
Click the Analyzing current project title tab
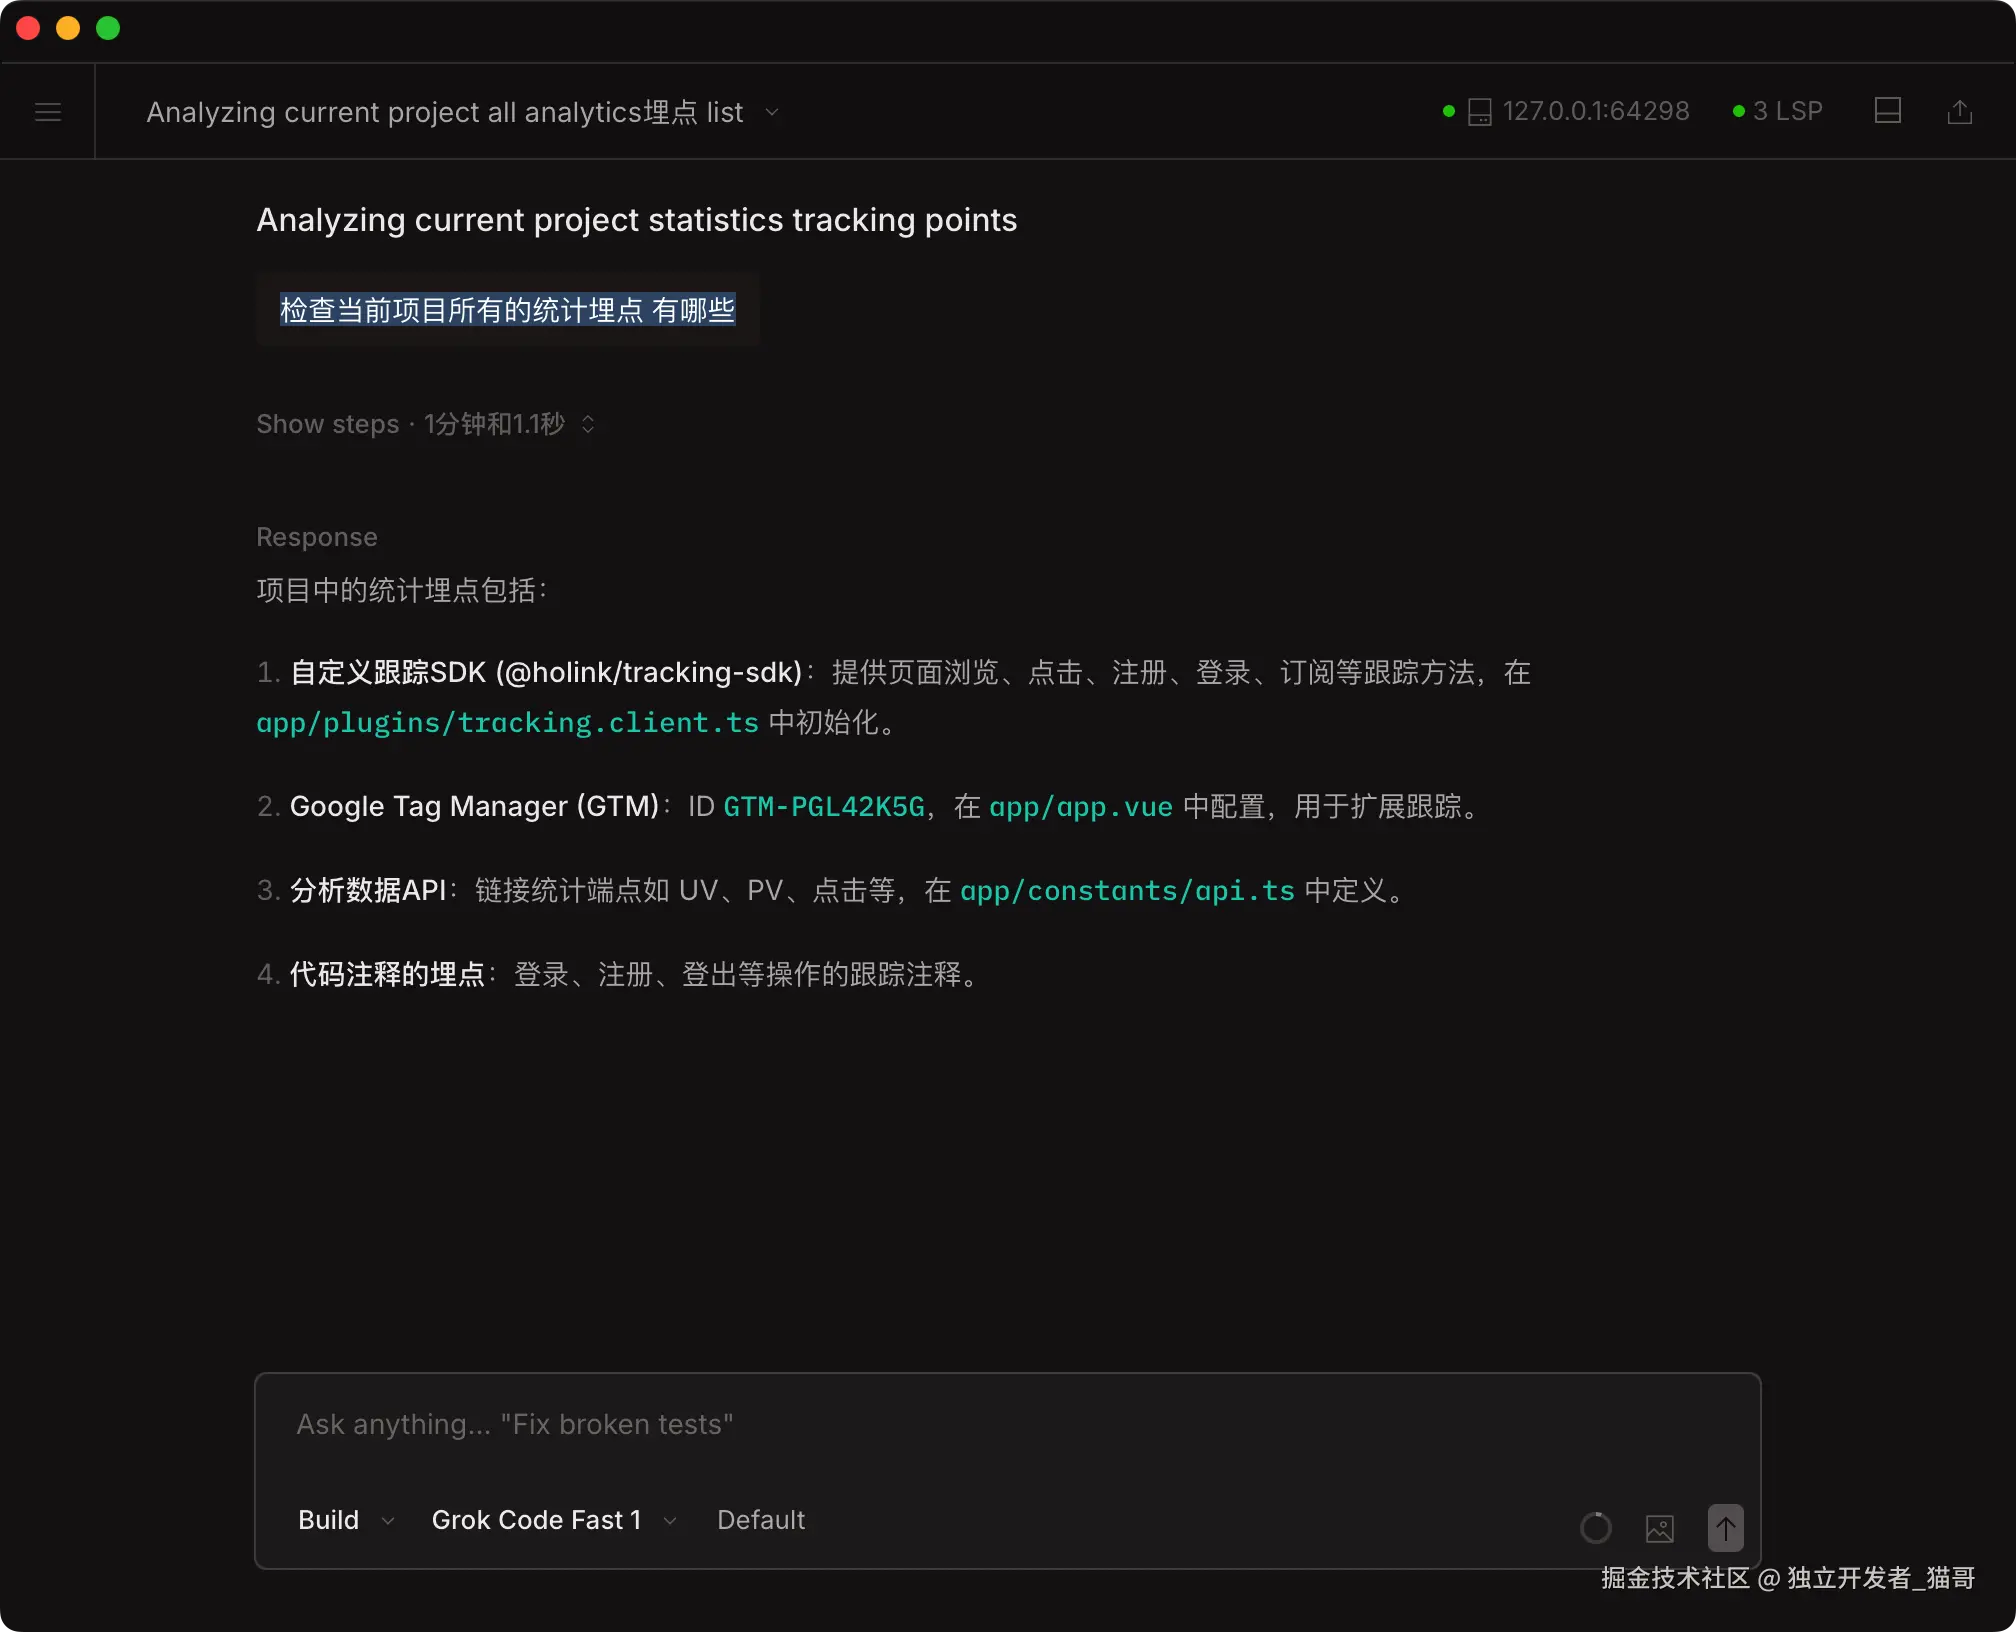coord(444,111)
